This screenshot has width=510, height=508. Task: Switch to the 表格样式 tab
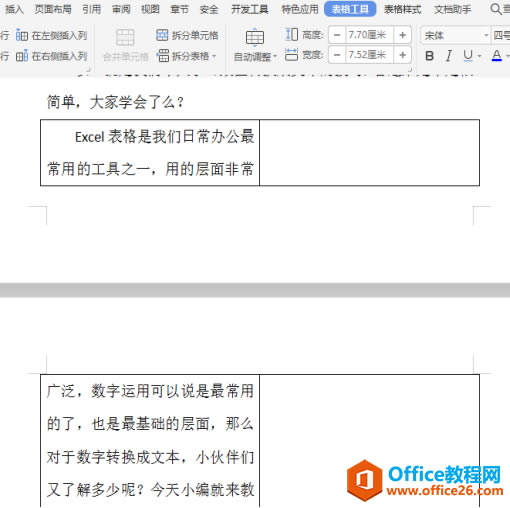tap(402, 9)
